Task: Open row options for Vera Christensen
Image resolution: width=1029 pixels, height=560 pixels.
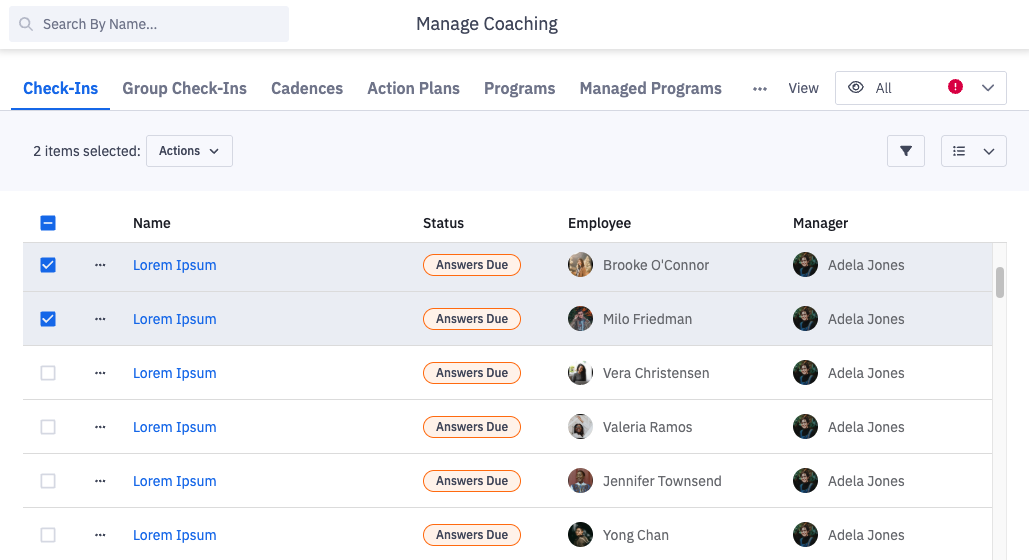Action: (x=100, y=373)
